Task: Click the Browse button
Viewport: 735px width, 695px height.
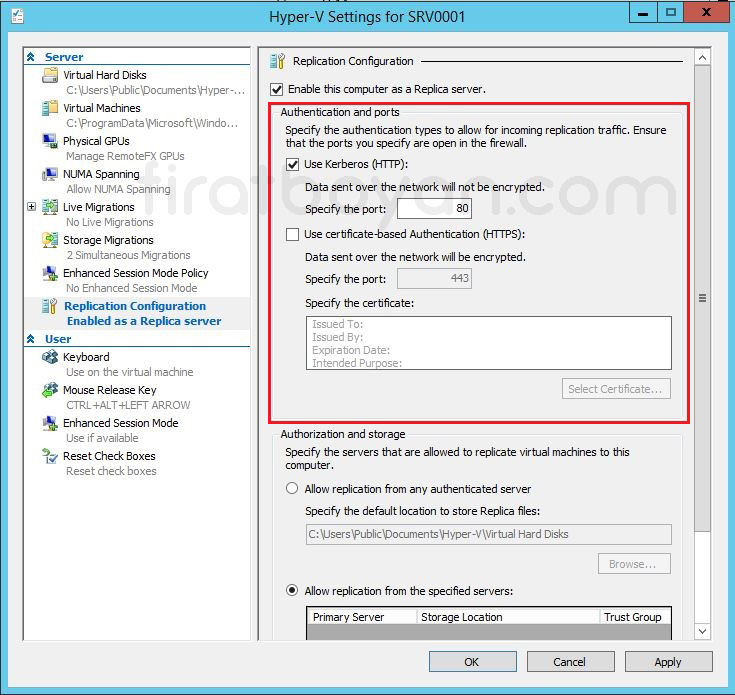Action: (x=634, y=564)
